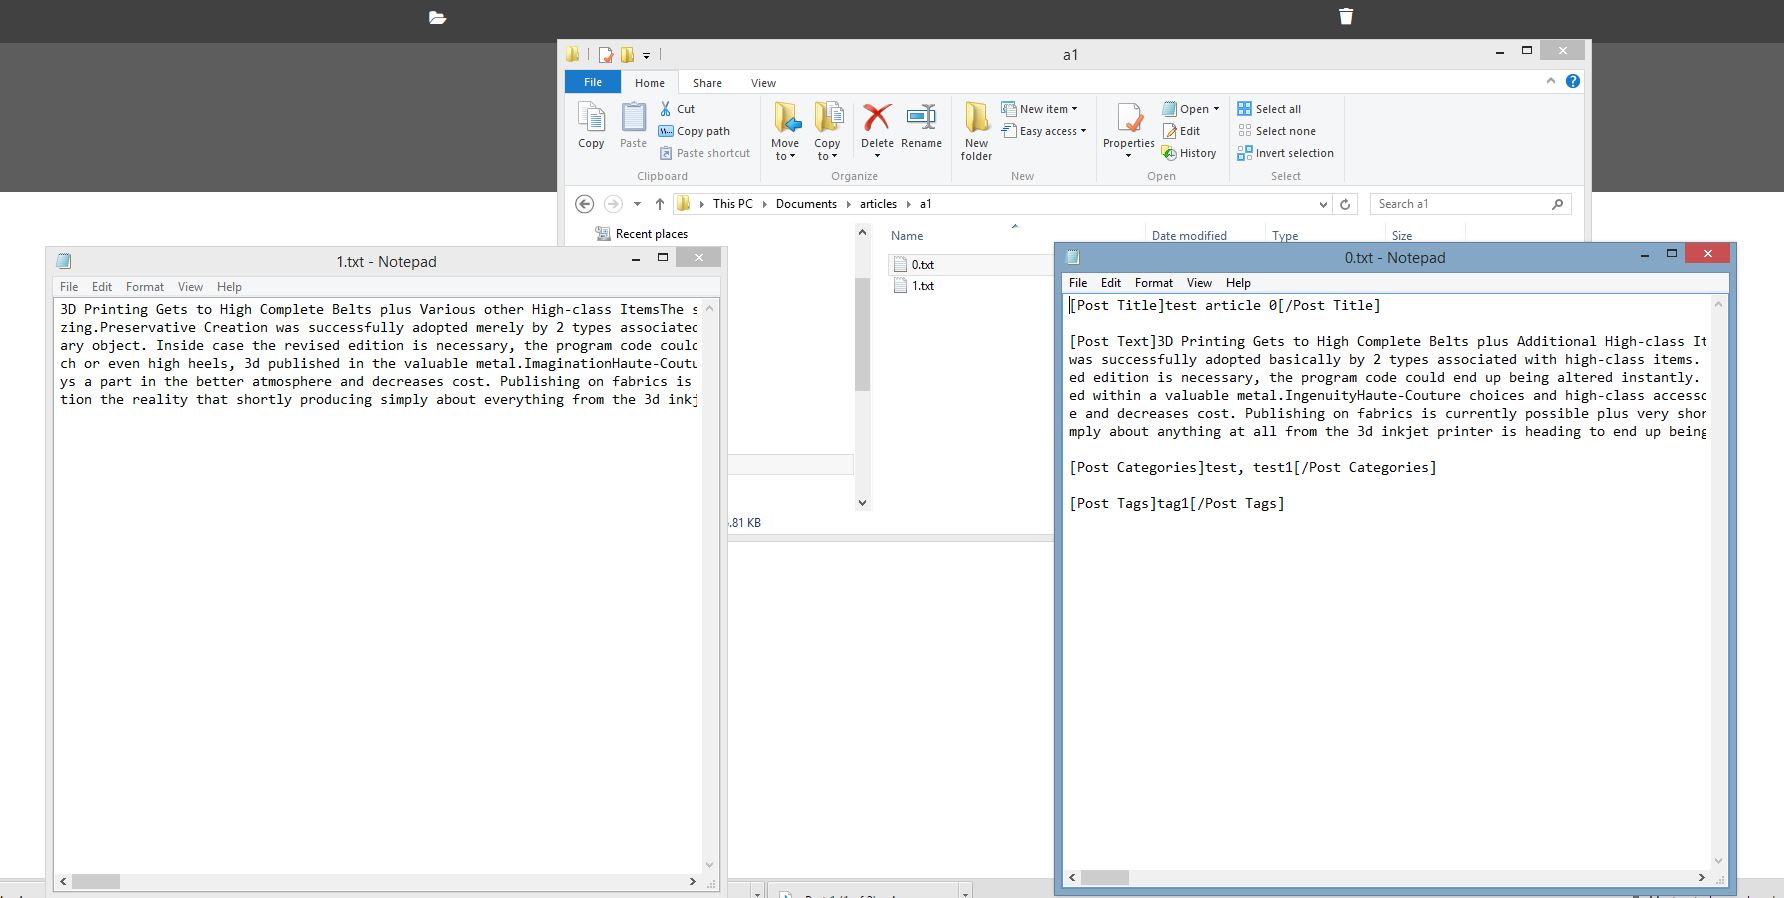Image resolution: width=1784 pixels, height=898 pixels.
Task: Click the Search a1 input field
Action: click(x=1460, y=204)
